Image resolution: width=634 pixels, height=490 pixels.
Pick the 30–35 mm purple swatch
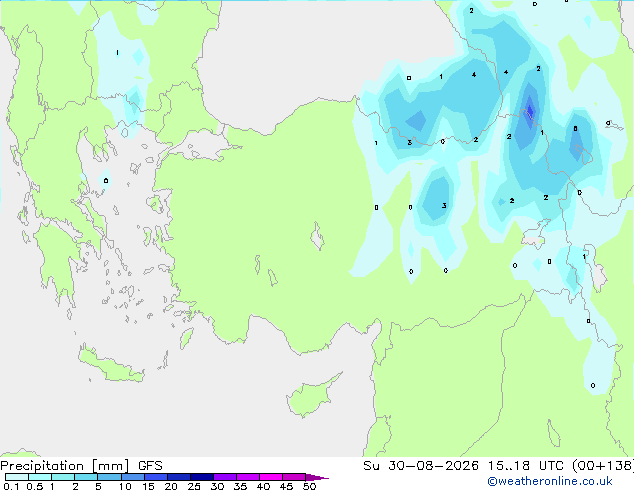click(224, 477)
